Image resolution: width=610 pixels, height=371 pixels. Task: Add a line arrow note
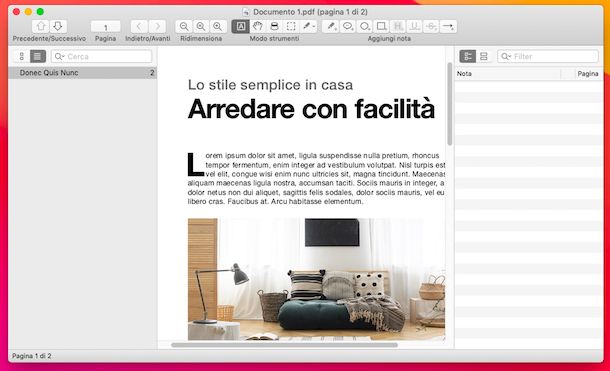tap(448, 26)
